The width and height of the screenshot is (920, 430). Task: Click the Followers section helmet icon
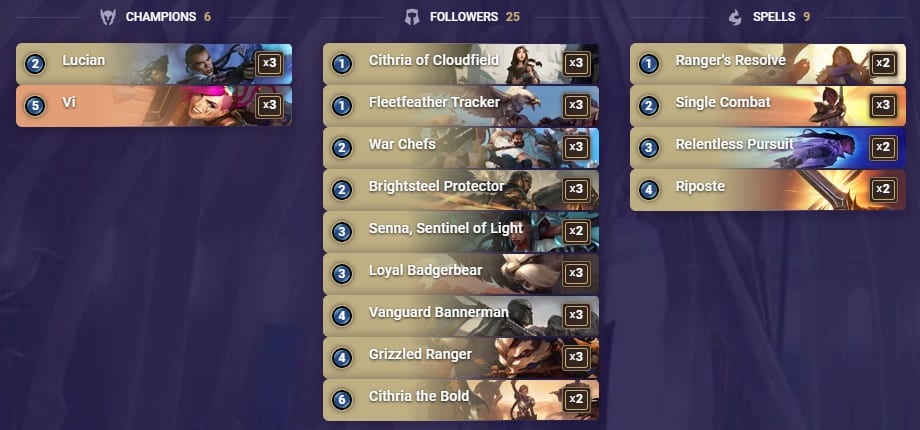point(412,17)
